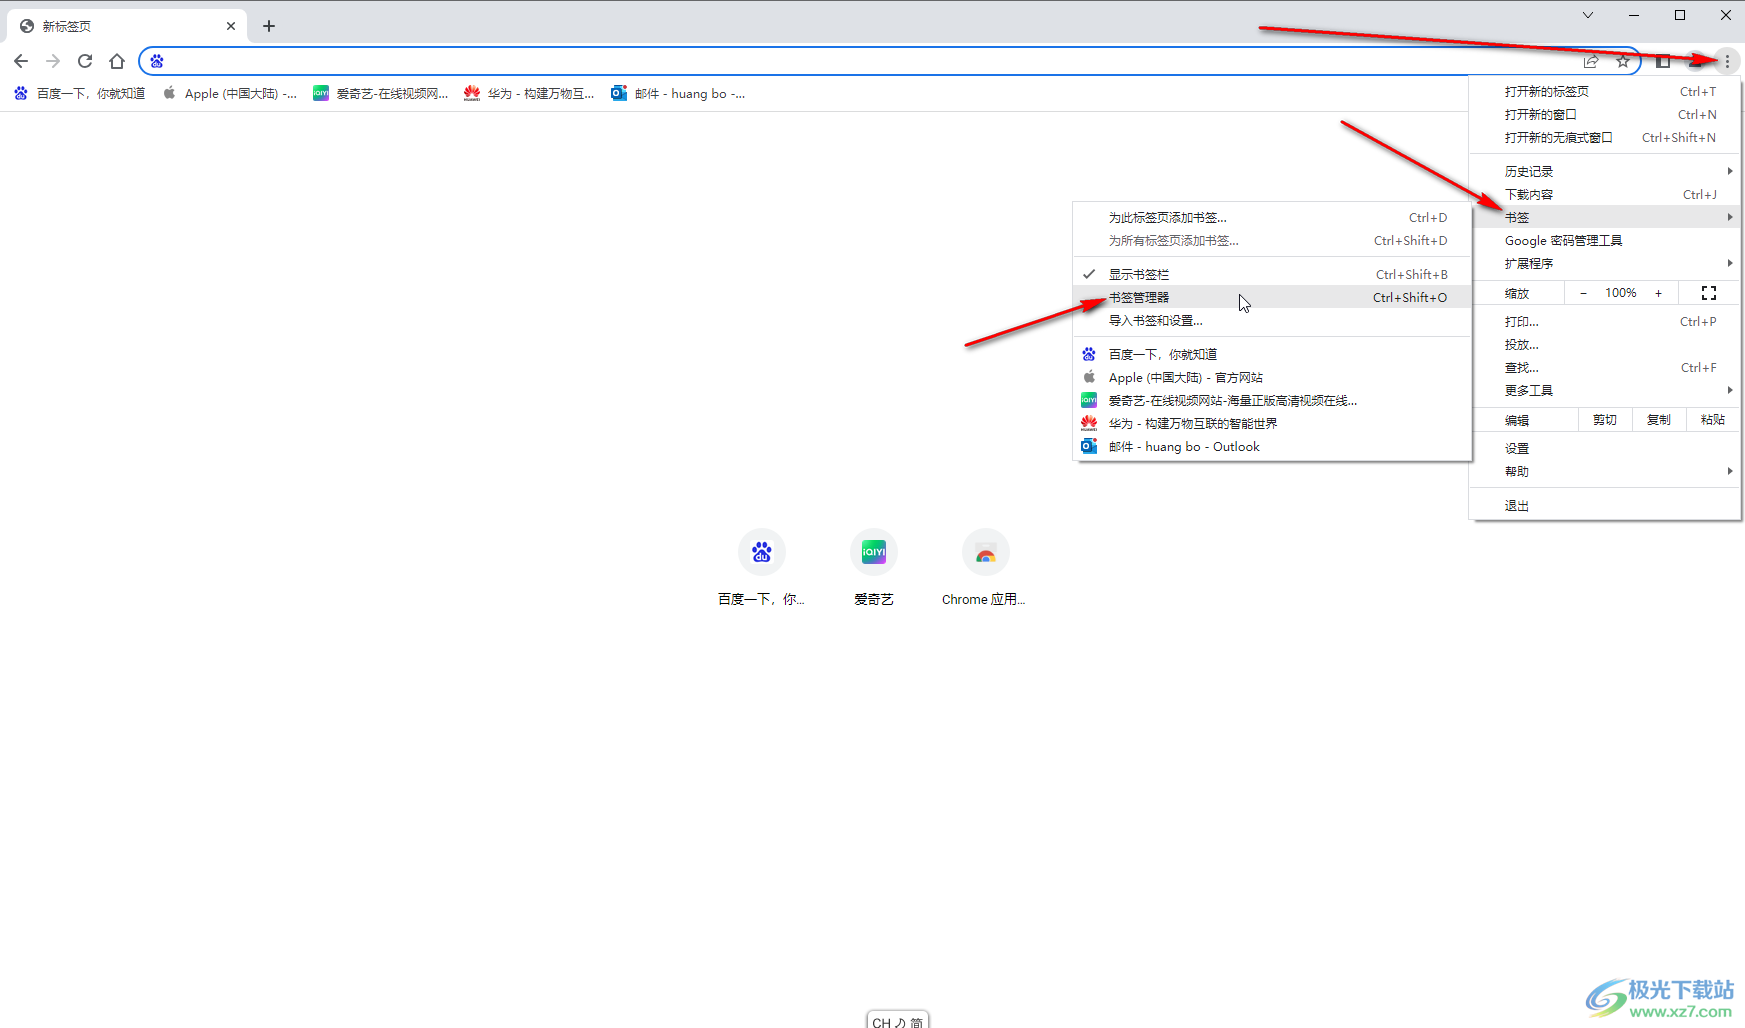The height and width of the screenshot is (1028, 1745).
Task: Open 邮件 - huang bo bookmark in bar
Action: 678,93
